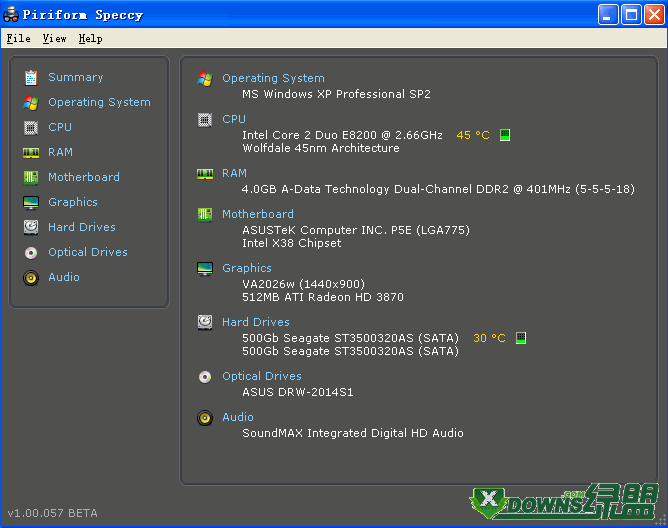This screenshot has height=528, width=668.
Task: Click the green hard drive temperature indicator
Action: tap(521, 338)
